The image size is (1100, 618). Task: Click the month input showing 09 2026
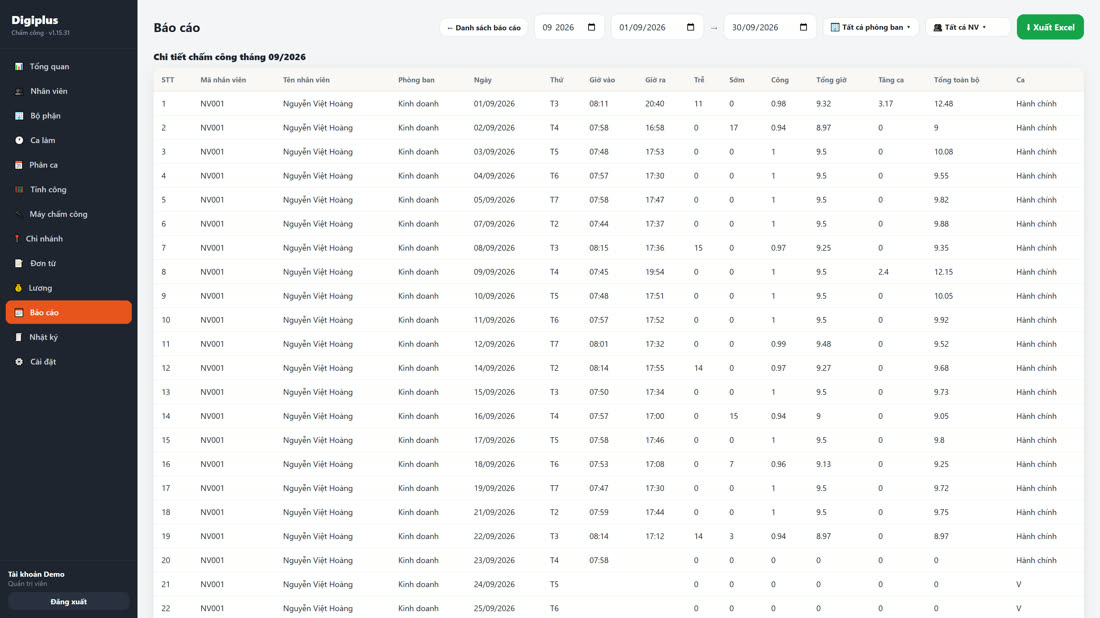click(569, 27)
